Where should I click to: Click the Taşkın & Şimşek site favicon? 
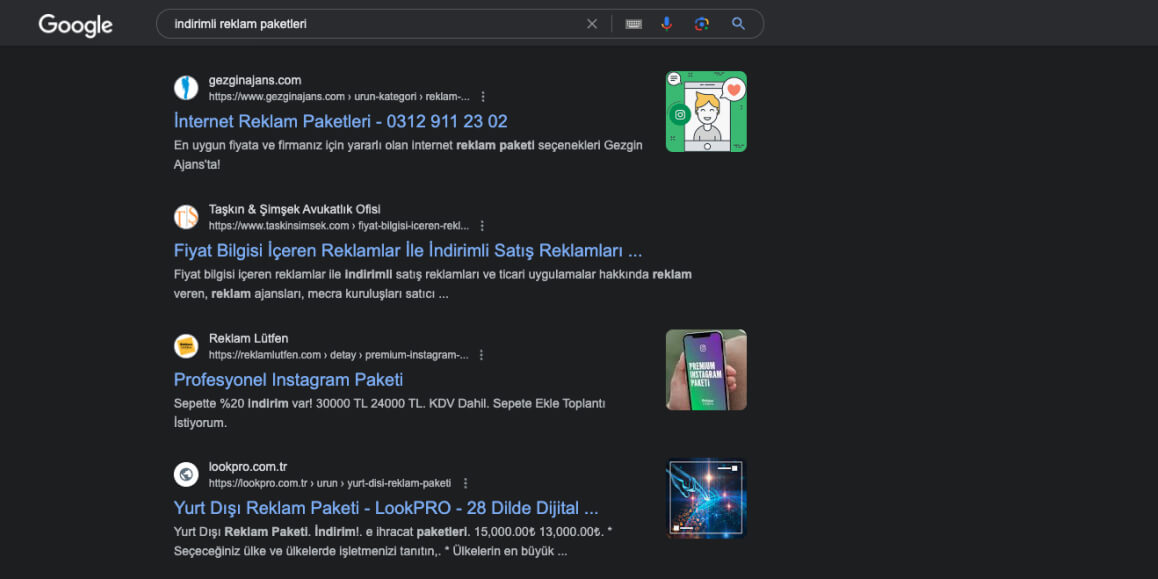click(x=186, y=217)
